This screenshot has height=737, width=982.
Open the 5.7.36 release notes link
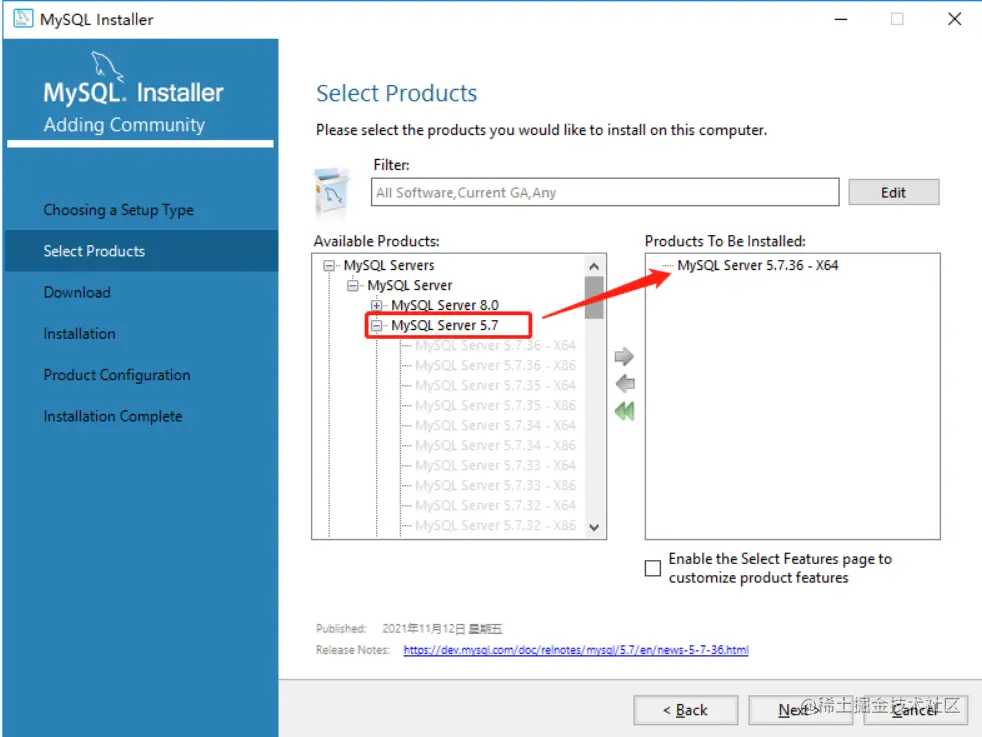(x=576, y=650)
